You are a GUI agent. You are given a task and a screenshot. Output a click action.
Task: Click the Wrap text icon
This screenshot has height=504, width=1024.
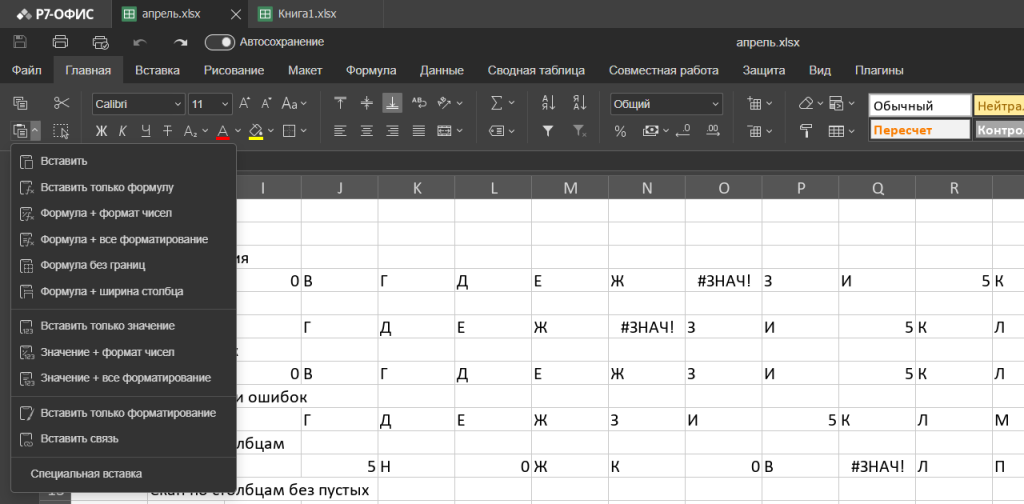(x=419, y=103)
